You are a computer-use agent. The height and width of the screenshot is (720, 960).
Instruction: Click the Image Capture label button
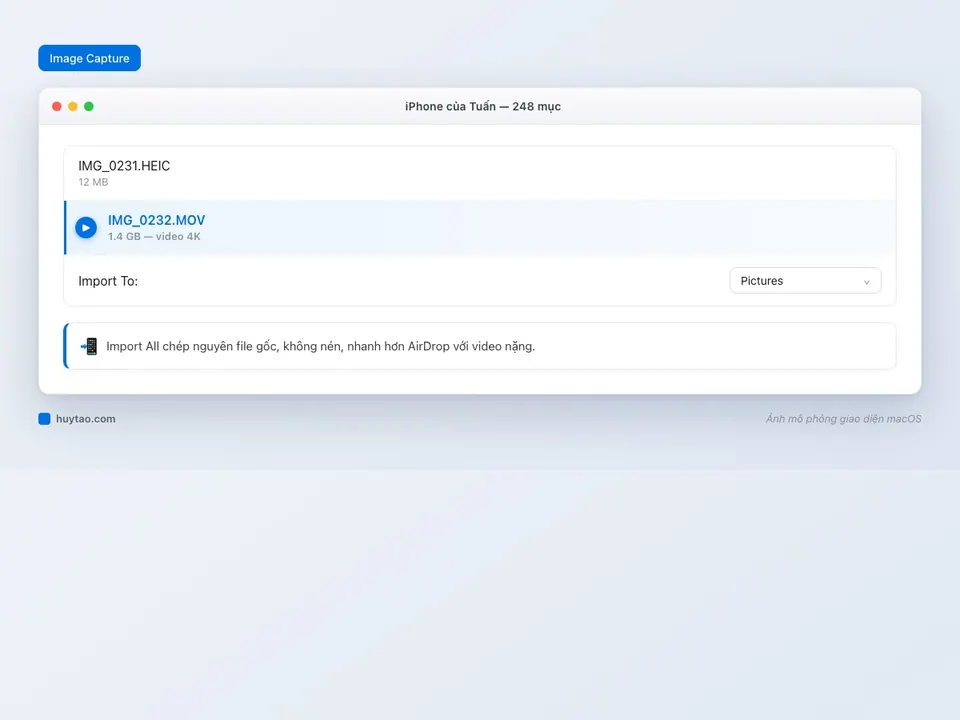[89, 58]
